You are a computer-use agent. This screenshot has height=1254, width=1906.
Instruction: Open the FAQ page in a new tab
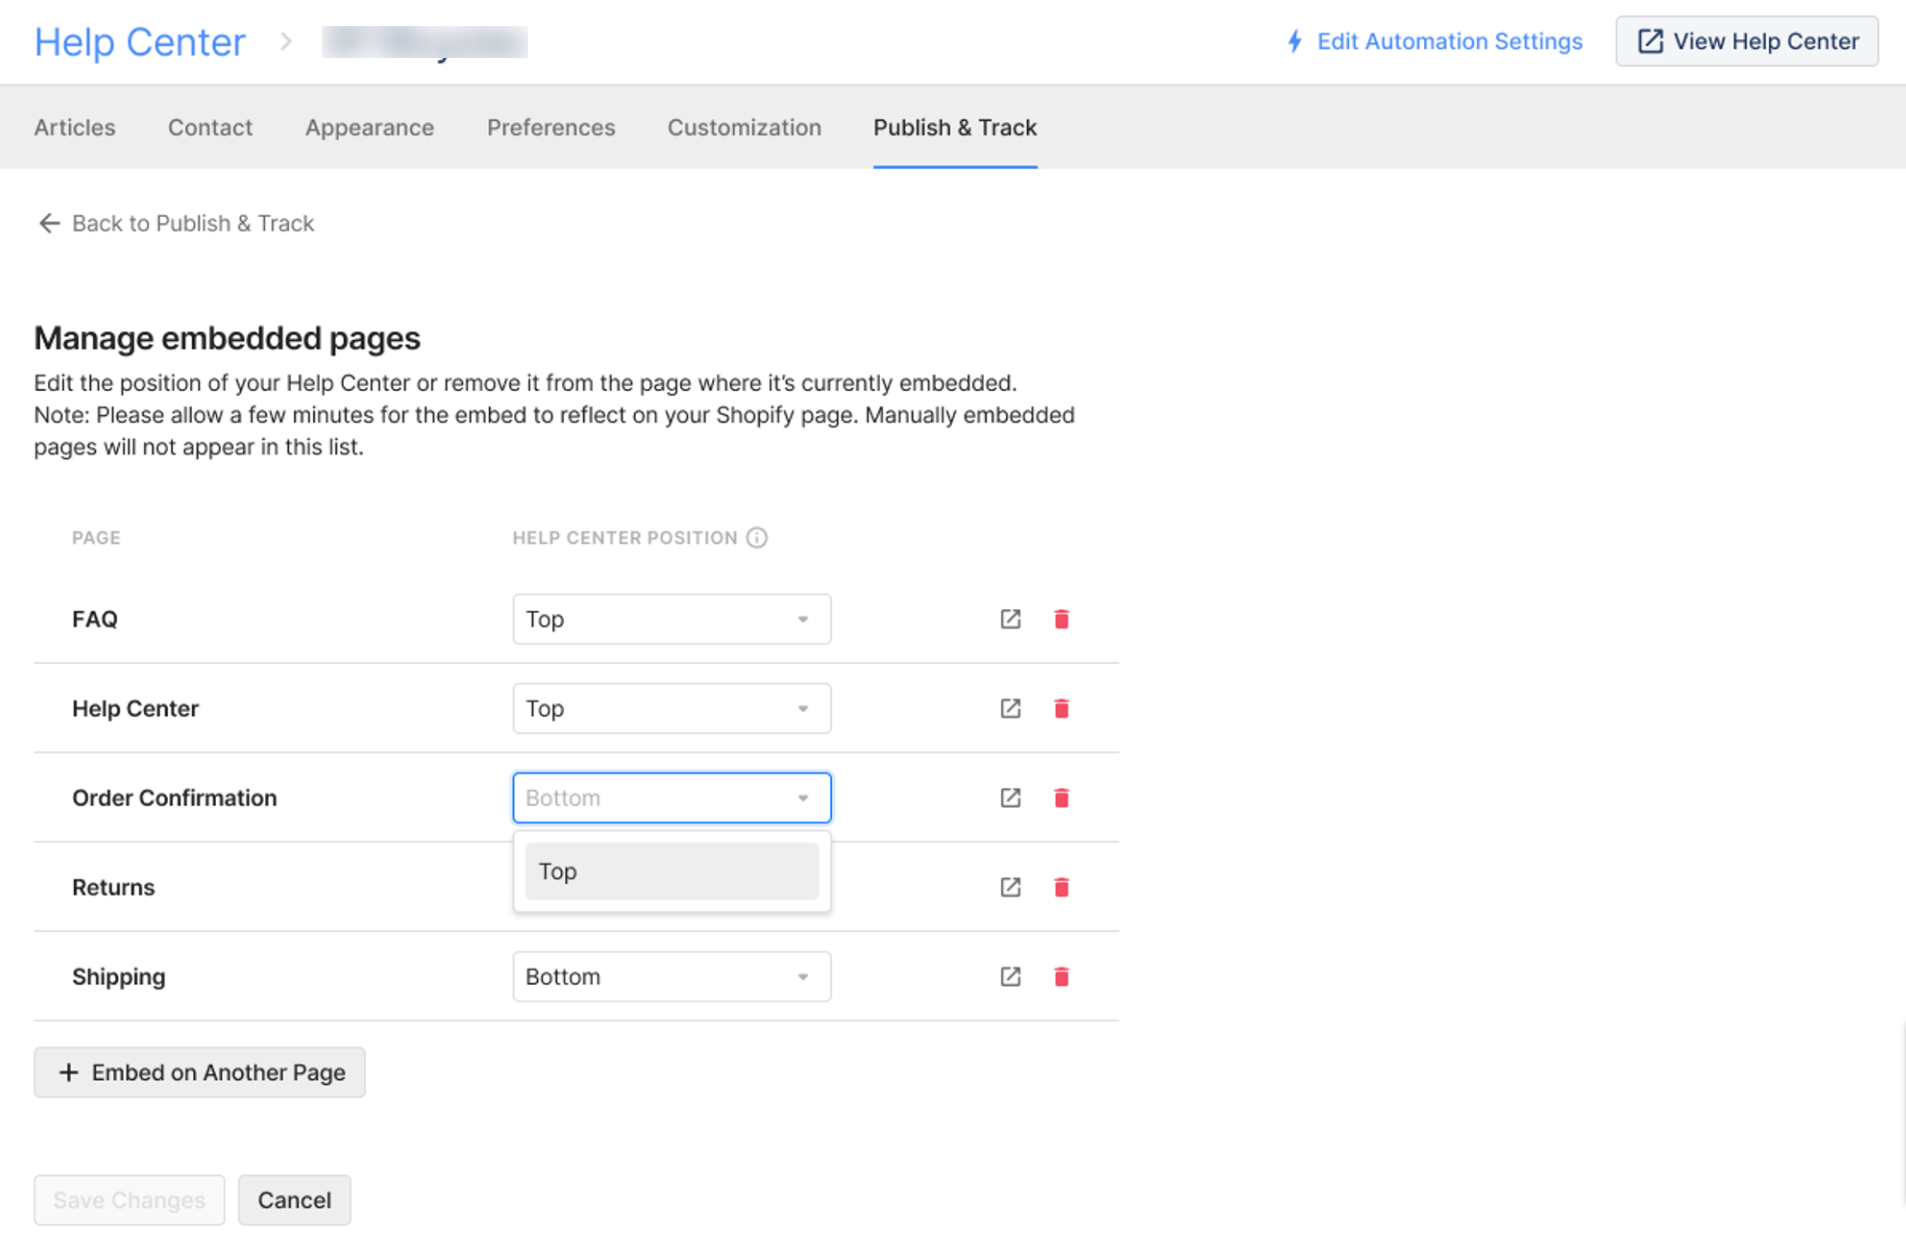[x=1009, y=619]
